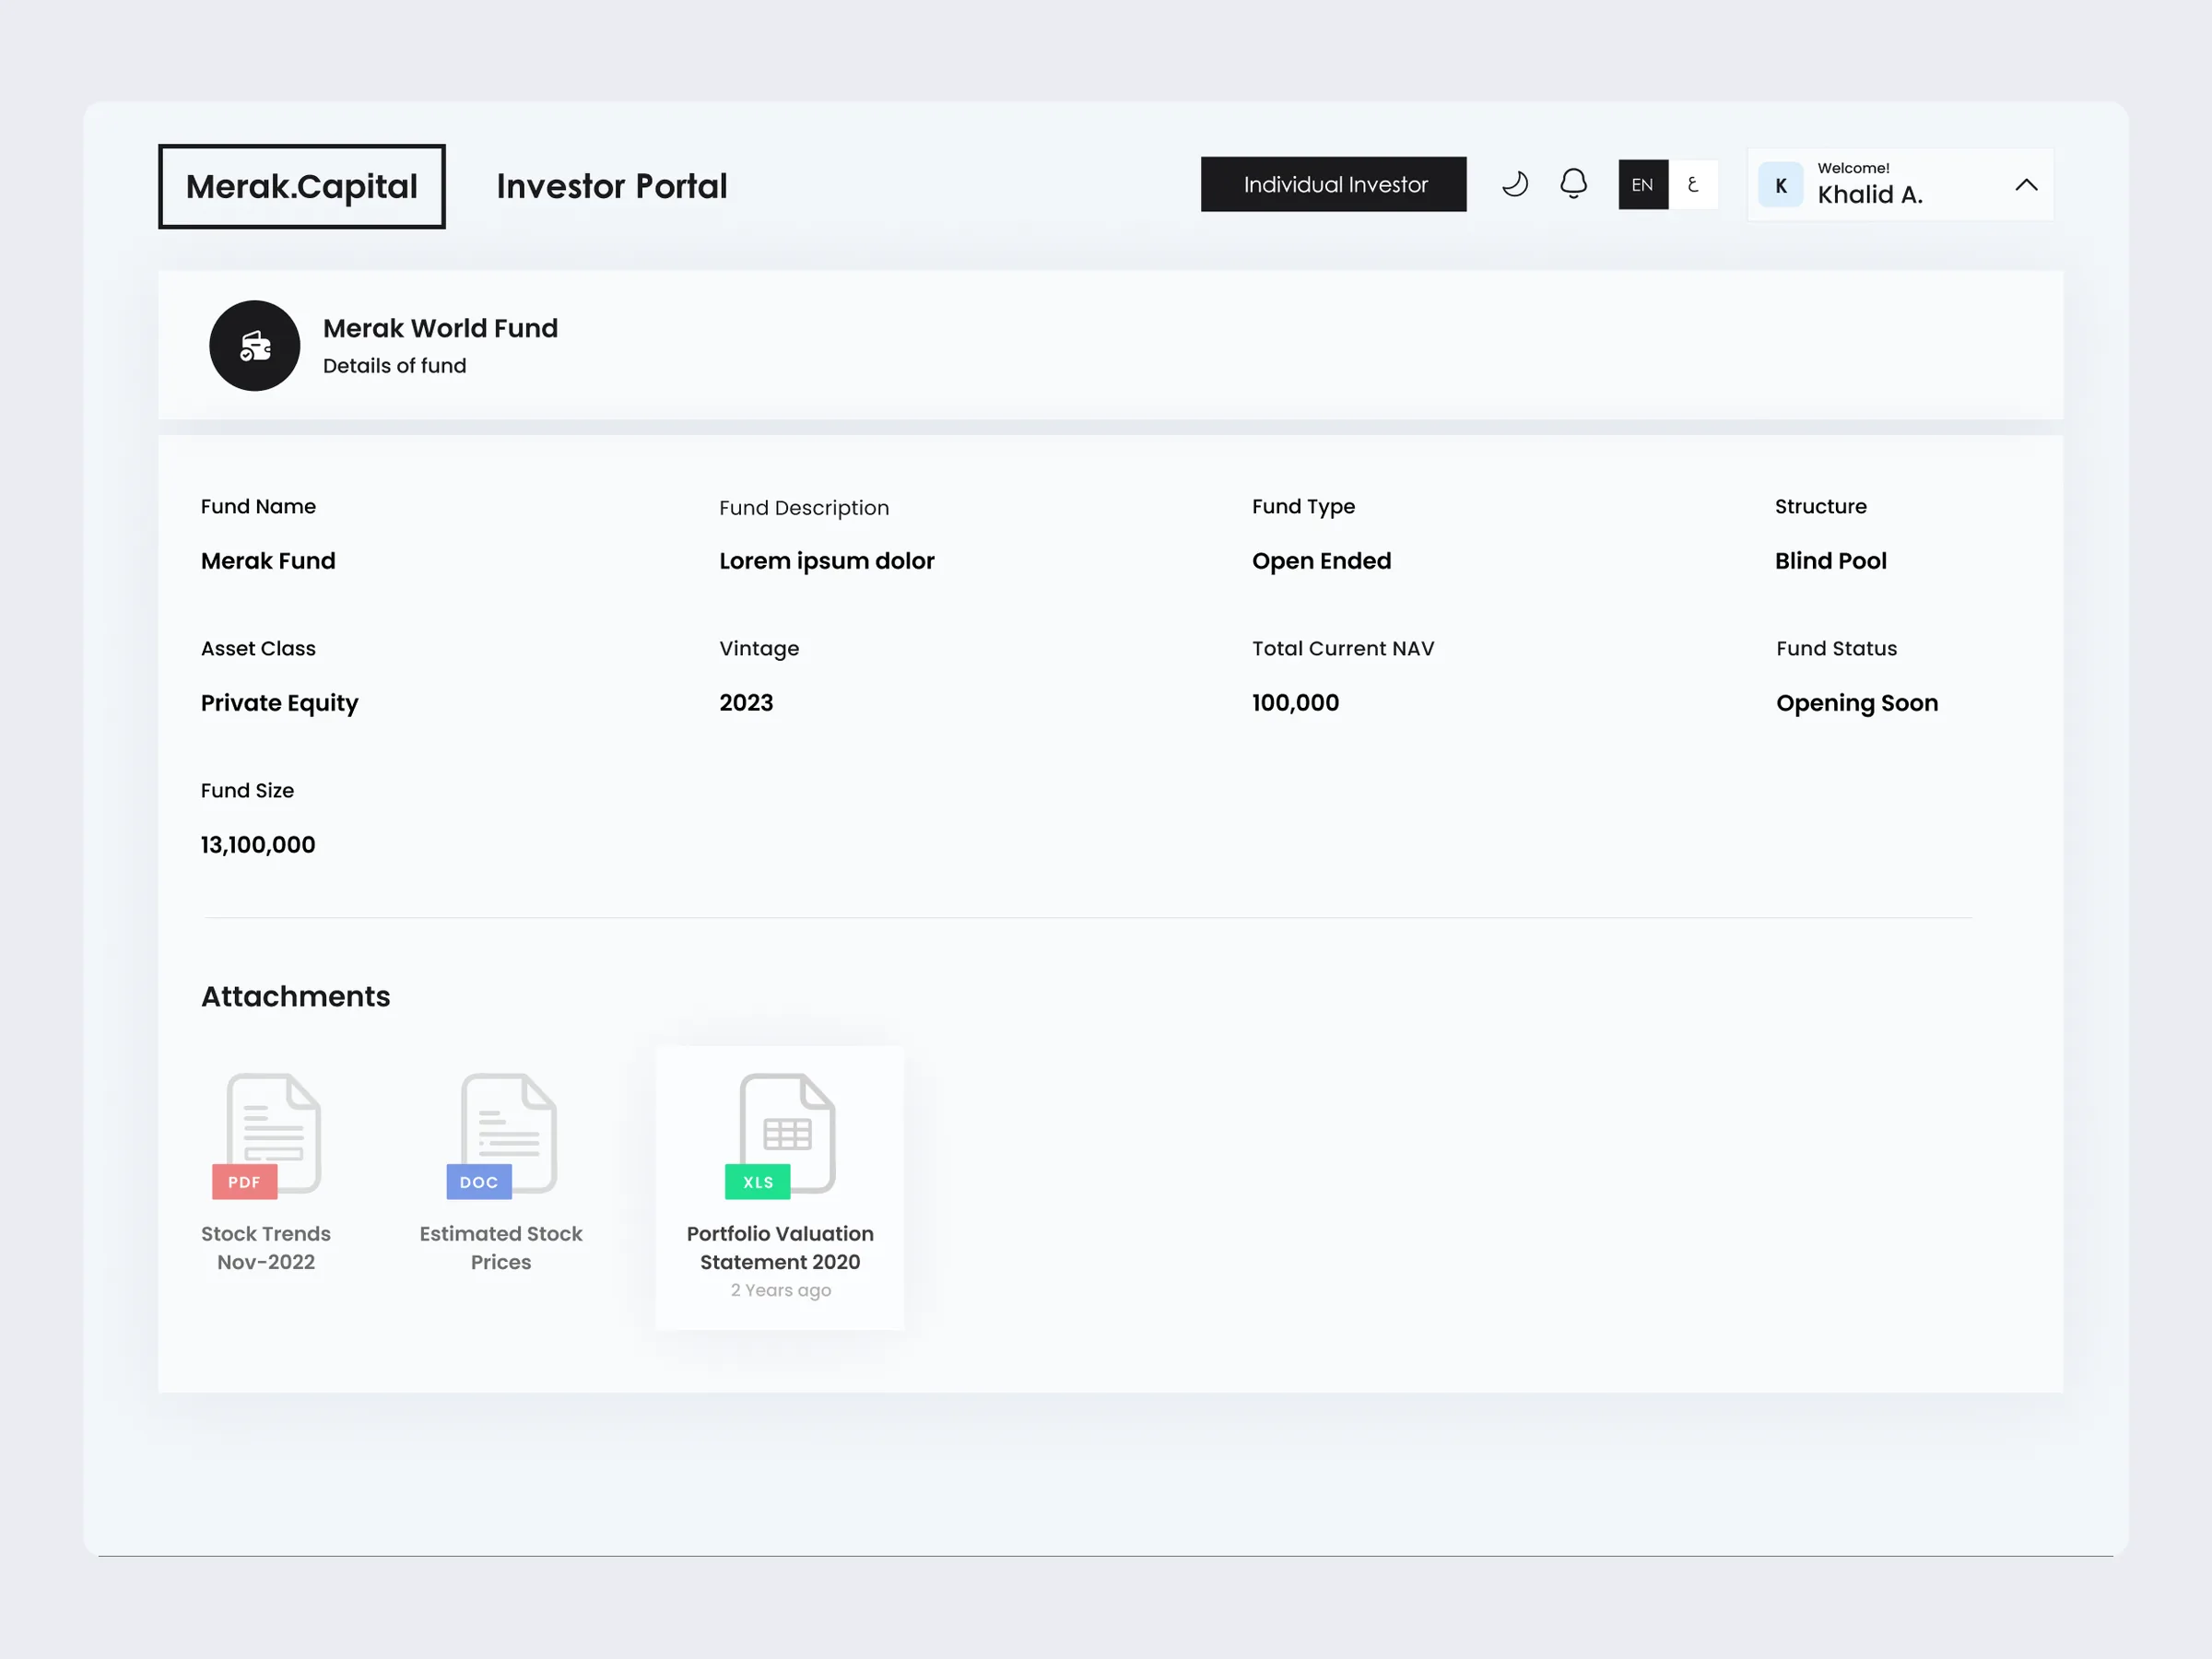The height and width of the screenshot is (1659, 2212).
Task: Open notifications via the bell icon
Action: (1573, 184)
